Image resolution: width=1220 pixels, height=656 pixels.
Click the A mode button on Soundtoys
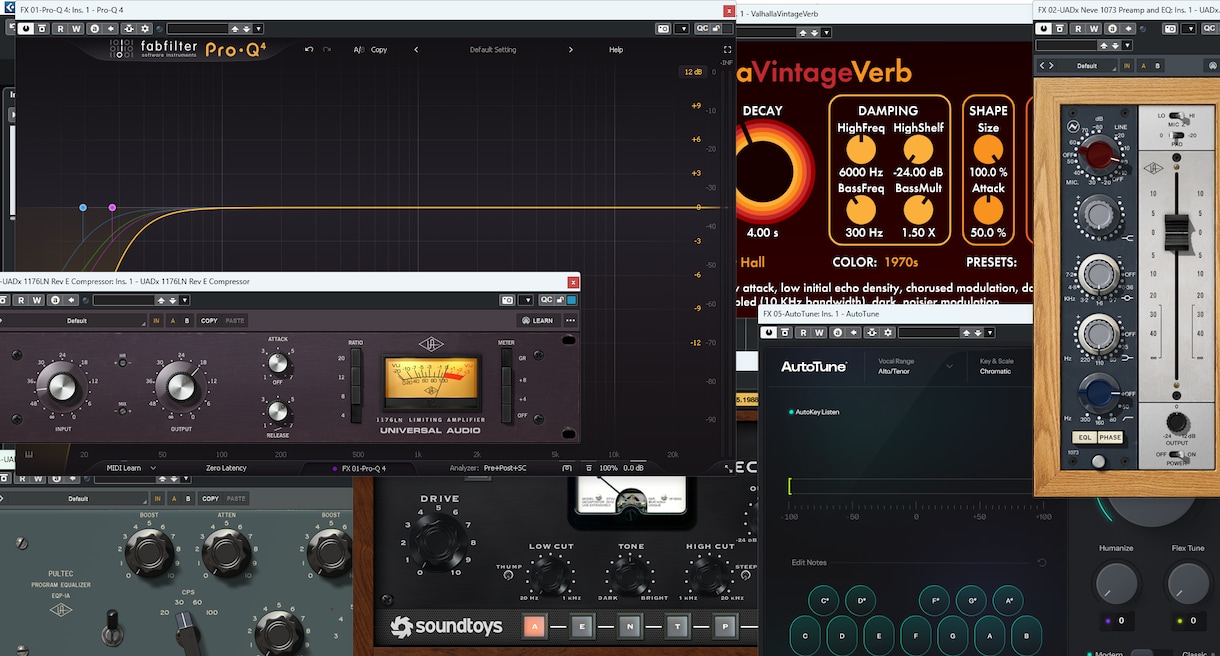[535, 627]
